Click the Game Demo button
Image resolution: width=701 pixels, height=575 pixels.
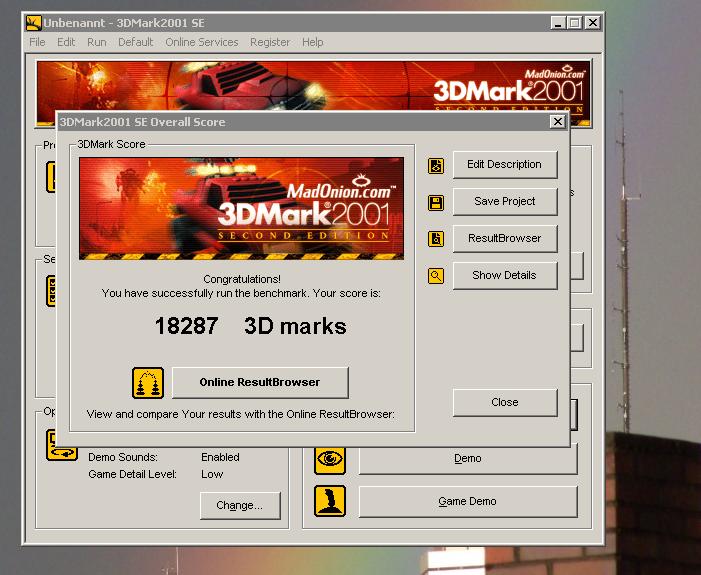(468, 502)
